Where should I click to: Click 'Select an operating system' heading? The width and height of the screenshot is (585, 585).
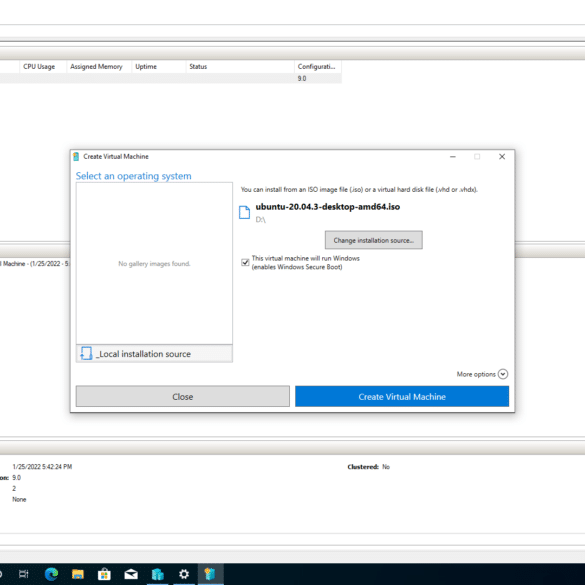(134, 176)
